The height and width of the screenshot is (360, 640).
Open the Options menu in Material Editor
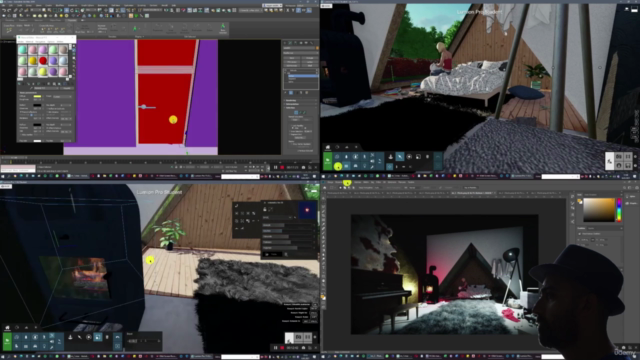51,42
